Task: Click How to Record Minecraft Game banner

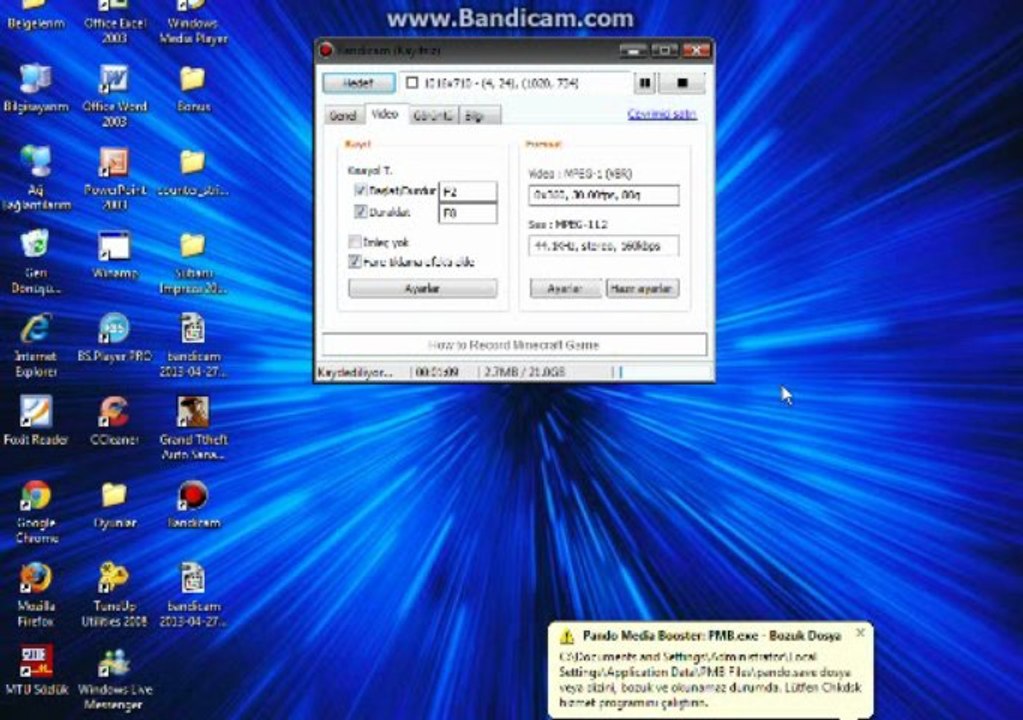Action: click(x=514, y=344)
